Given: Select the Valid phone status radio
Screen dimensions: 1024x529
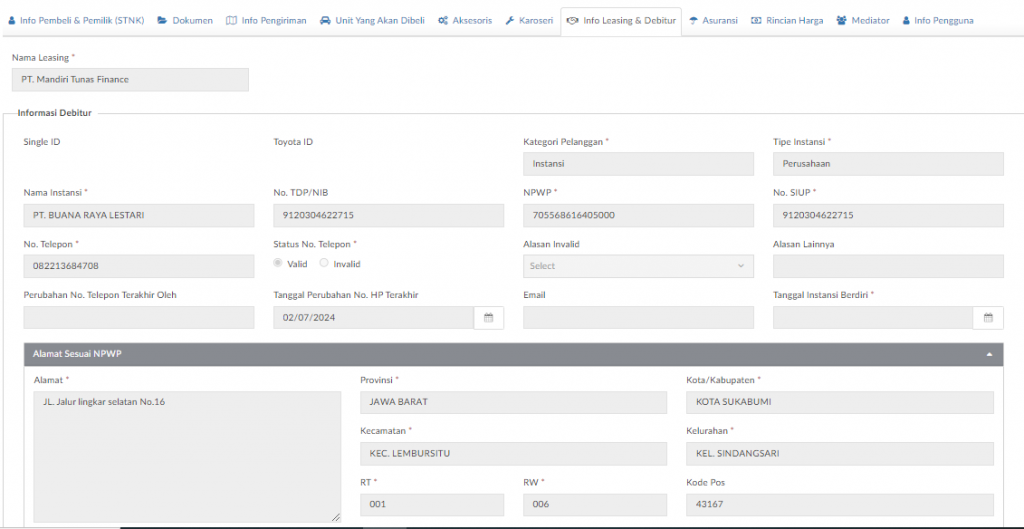Looking at the screenshot, I should 278,263.
